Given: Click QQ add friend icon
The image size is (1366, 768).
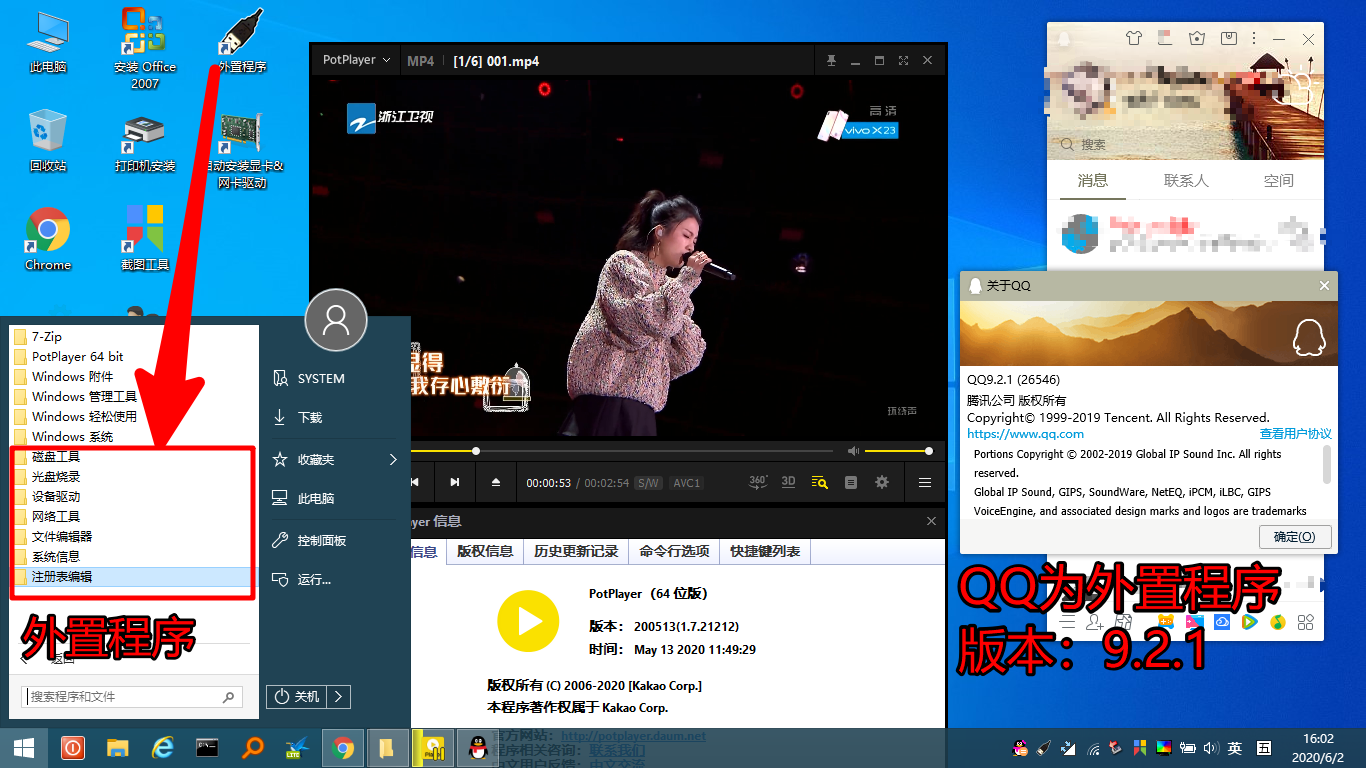Looking at the screenshot, I should point(1094,623).
